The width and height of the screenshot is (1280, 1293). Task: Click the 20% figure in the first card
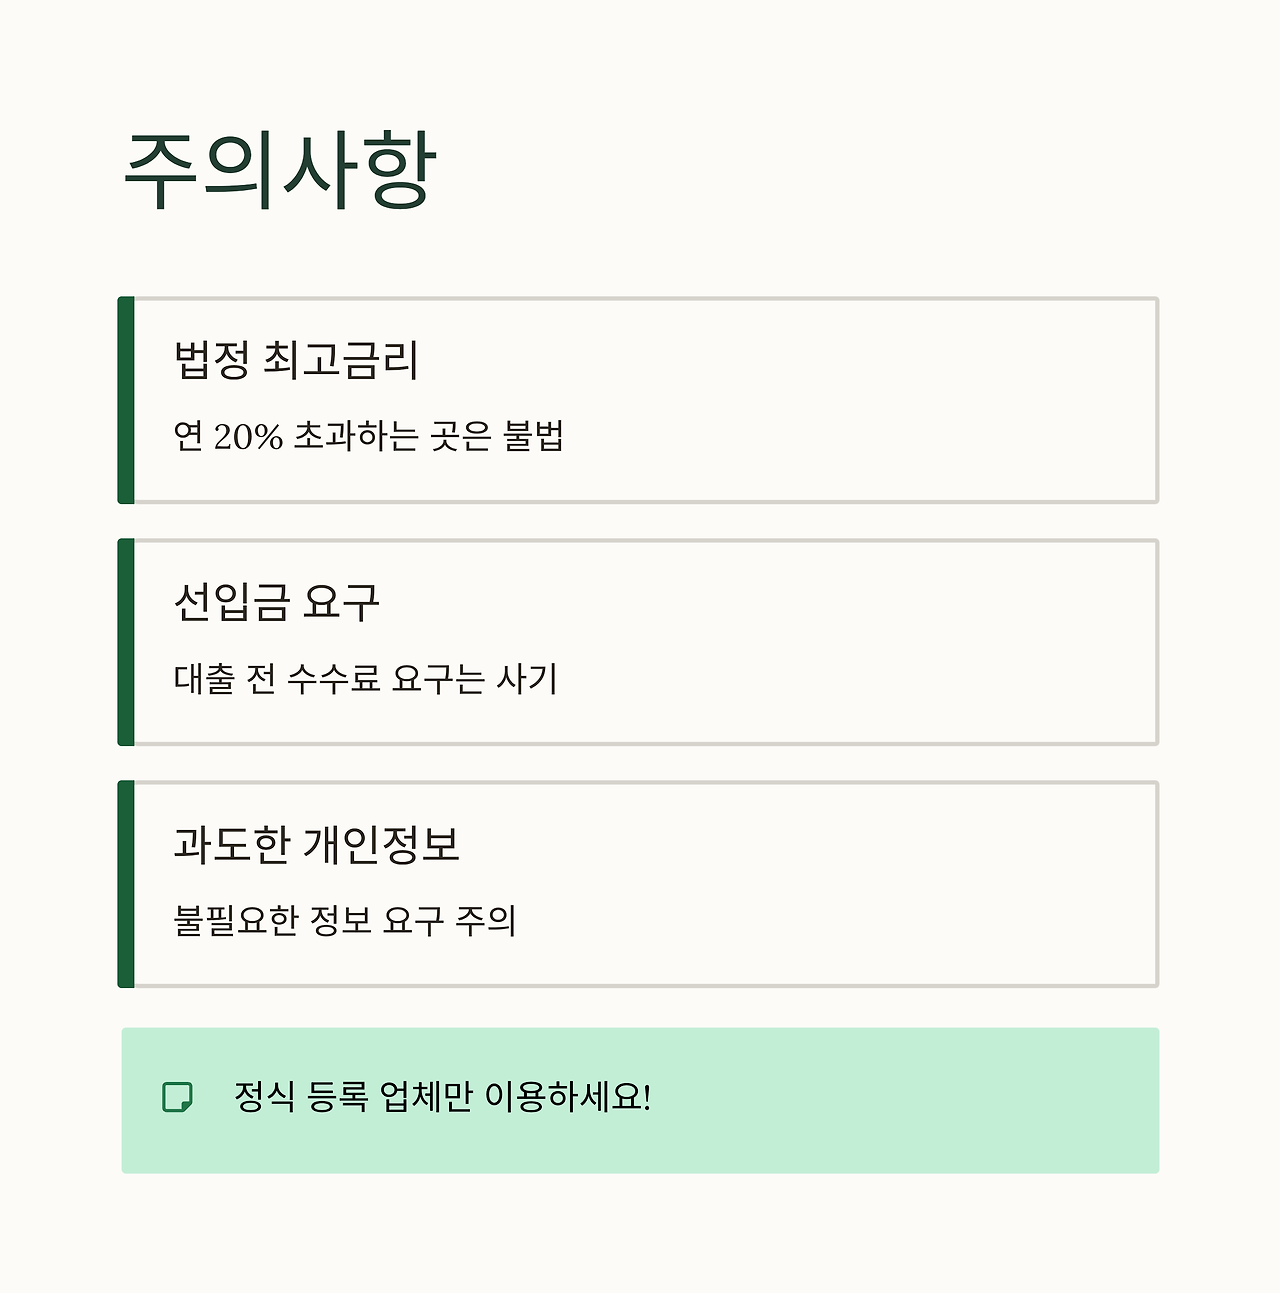[x=248, y=437]
